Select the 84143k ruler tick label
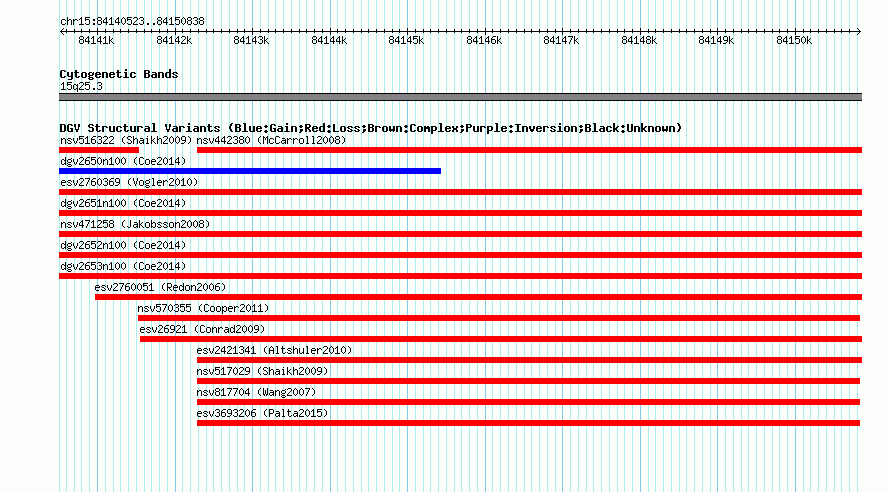Screen dimensions: 890x492 [251, 40]
